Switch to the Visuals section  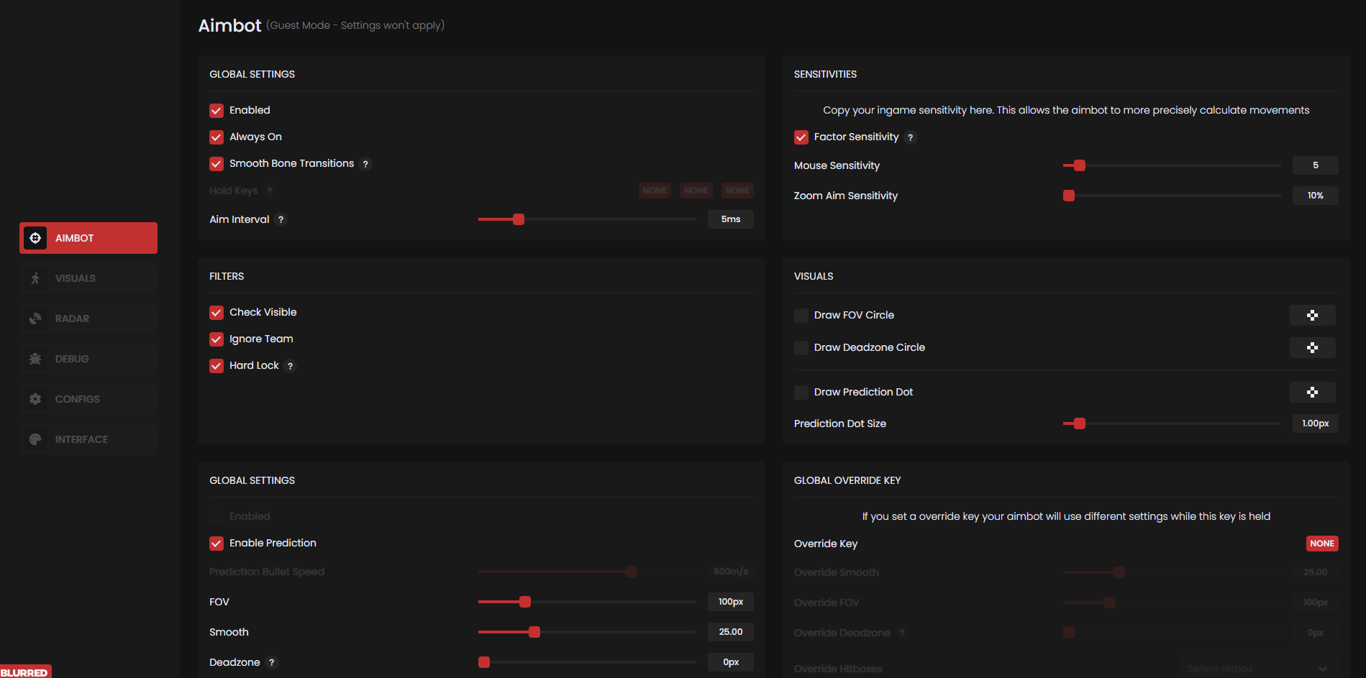click(x=88, y=278)
